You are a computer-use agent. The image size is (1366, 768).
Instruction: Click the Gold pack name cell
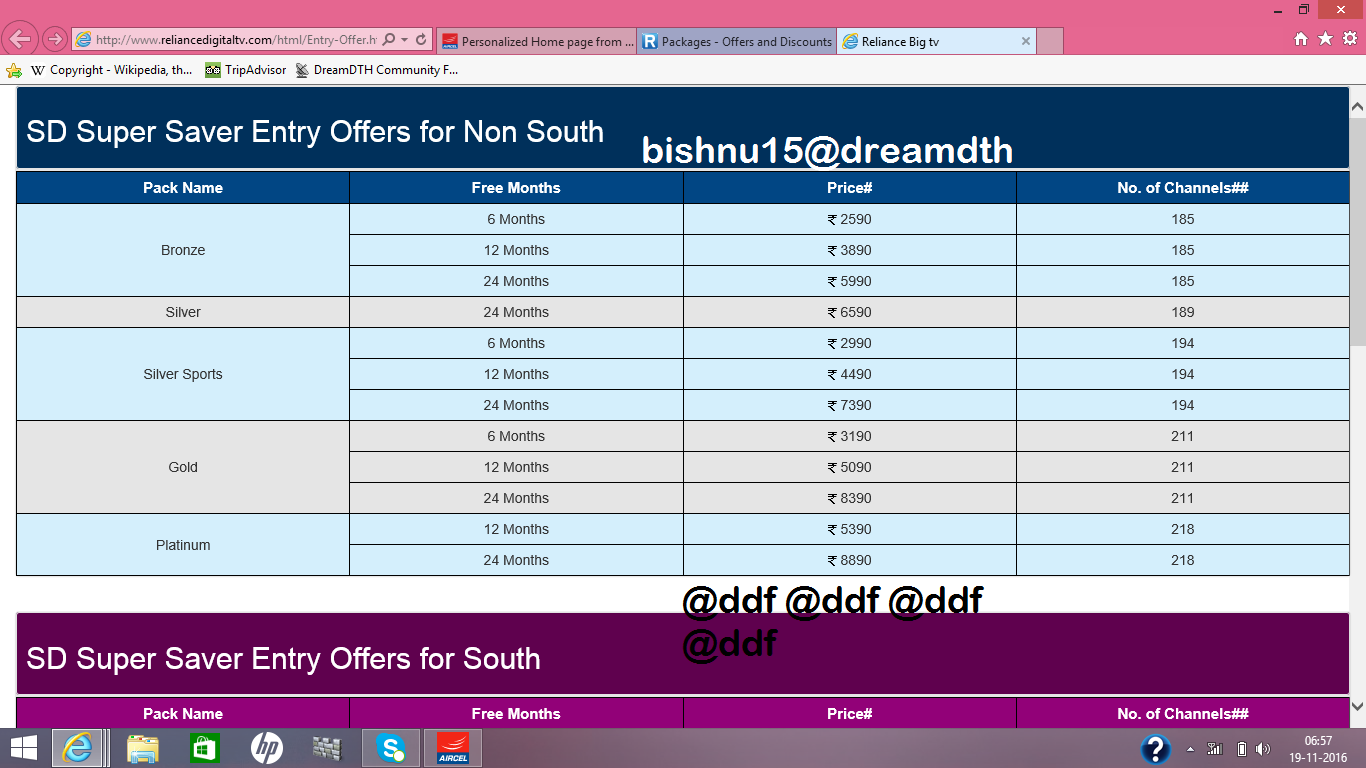point(183,467)
